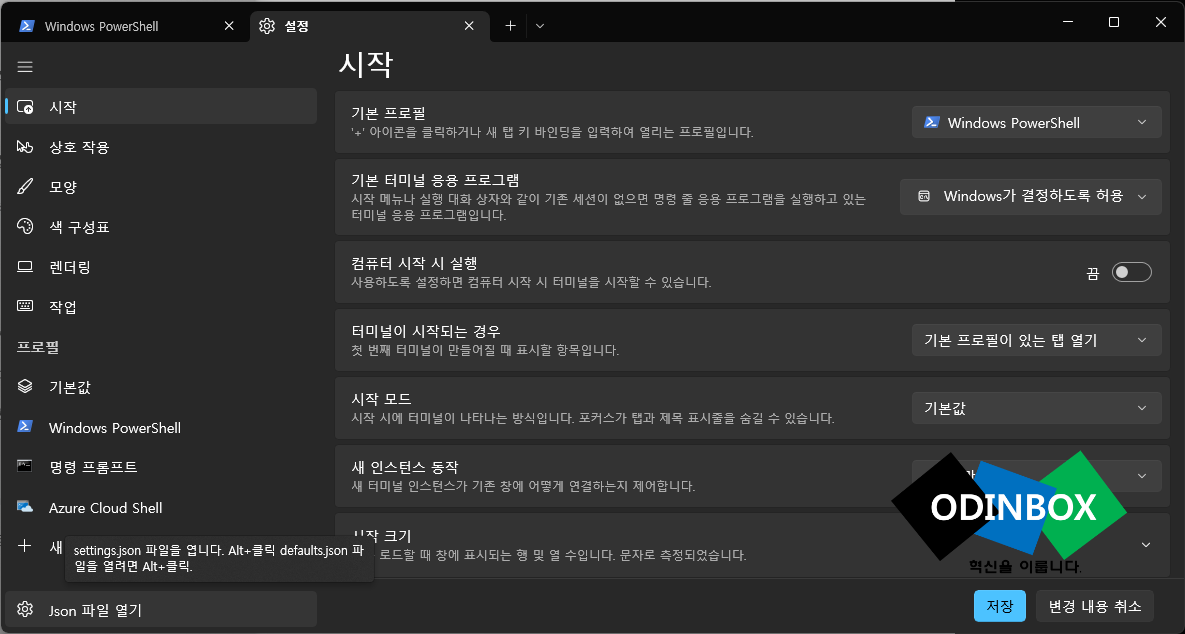
Task: Open the 새 인스턴스 동작 dropdown chevron
Action: tap(1142, 476)
